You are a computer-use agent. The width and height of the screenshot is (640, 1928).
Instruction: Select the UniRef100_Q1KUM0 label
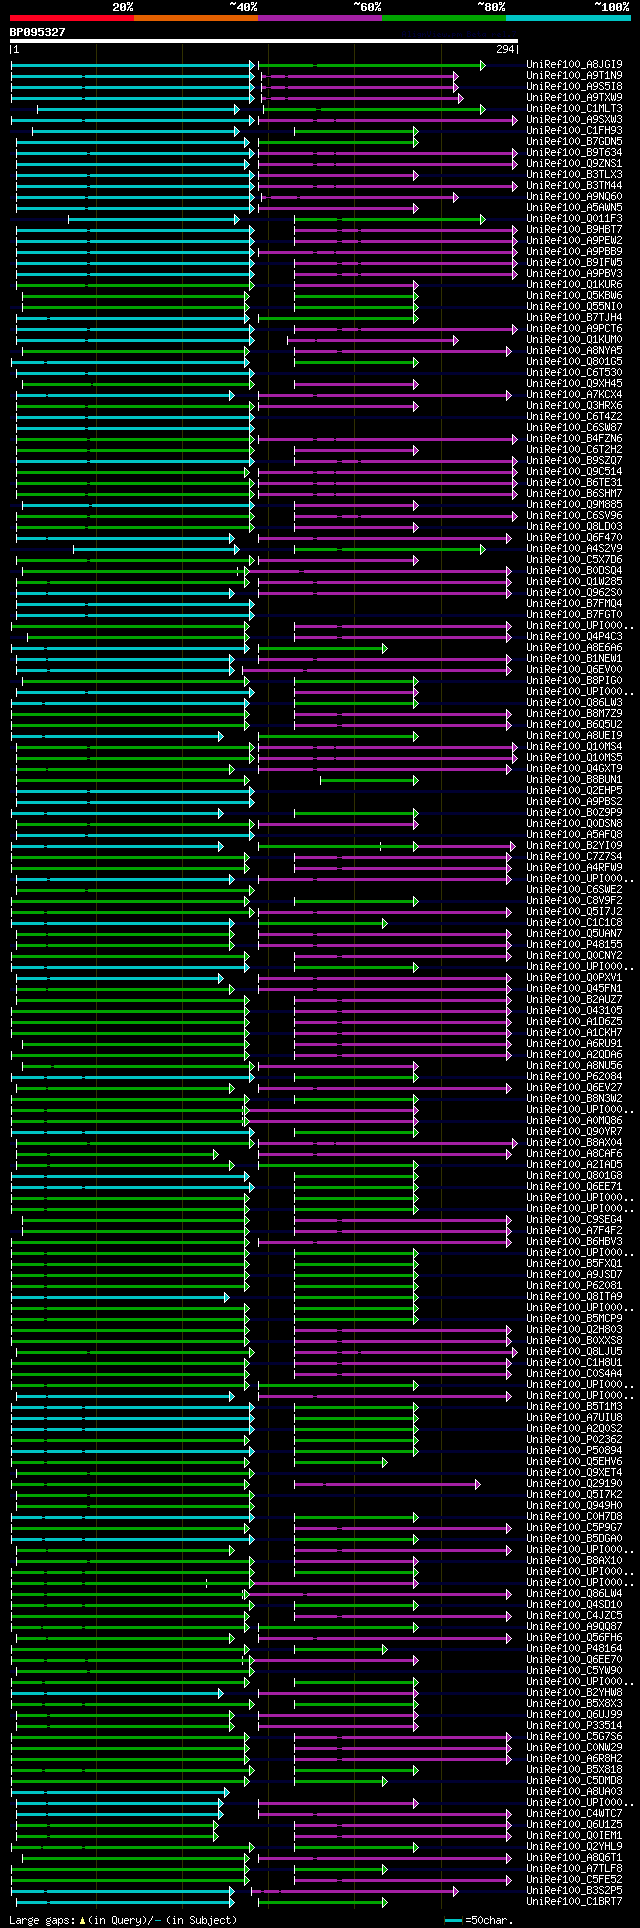[574, 340]
